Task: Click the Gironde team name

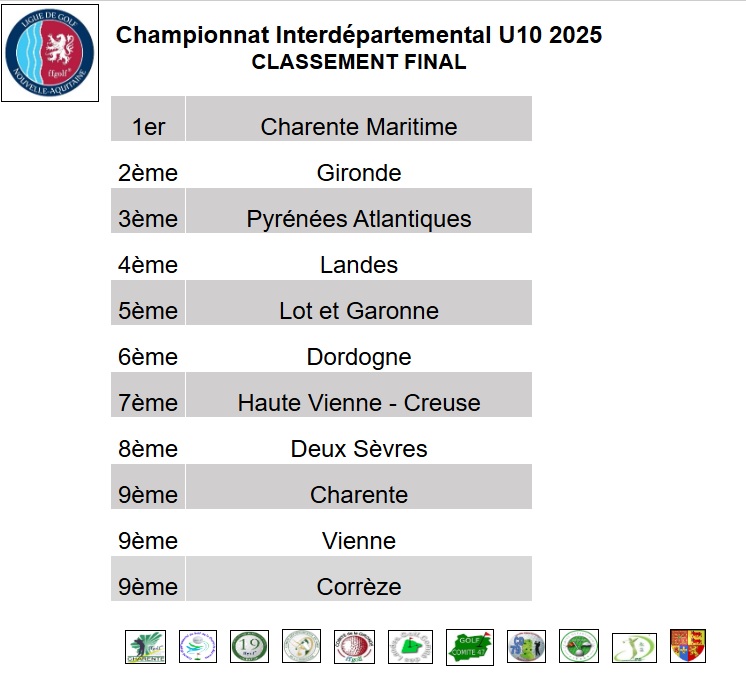Action: click(x=359, y=173)
